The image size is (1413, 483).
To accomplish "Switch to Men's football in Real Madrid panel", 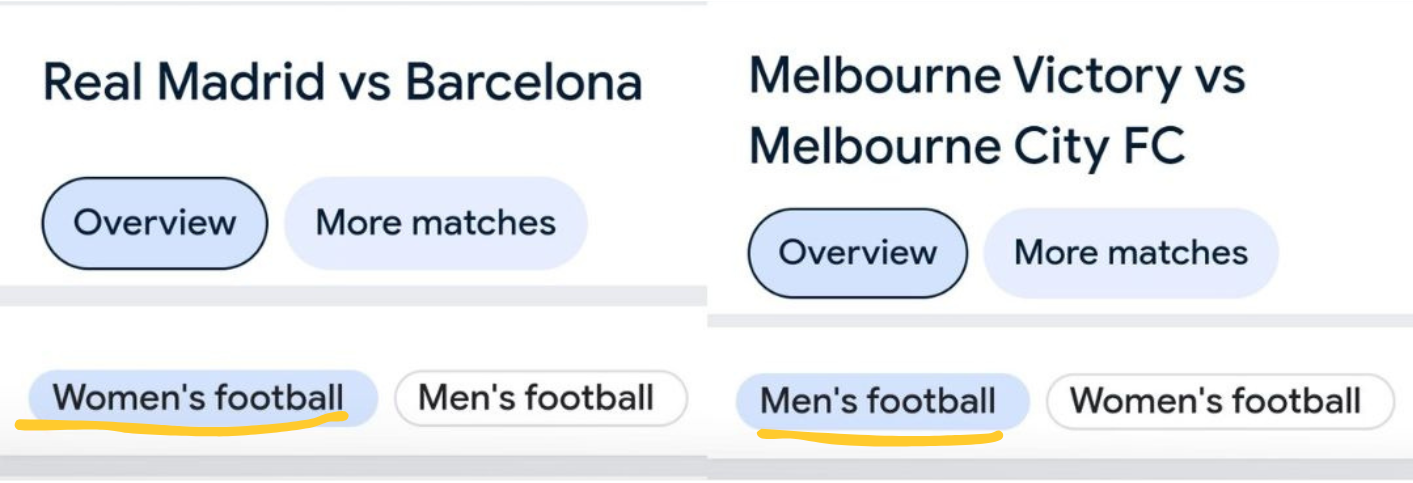I will (540, 398).
